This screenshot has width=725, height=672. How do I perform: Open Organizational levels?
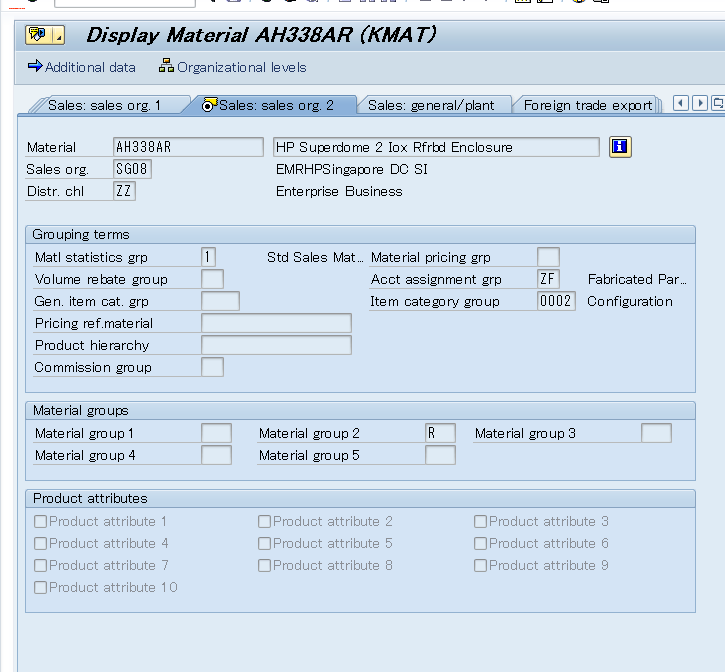coord(232,68)
